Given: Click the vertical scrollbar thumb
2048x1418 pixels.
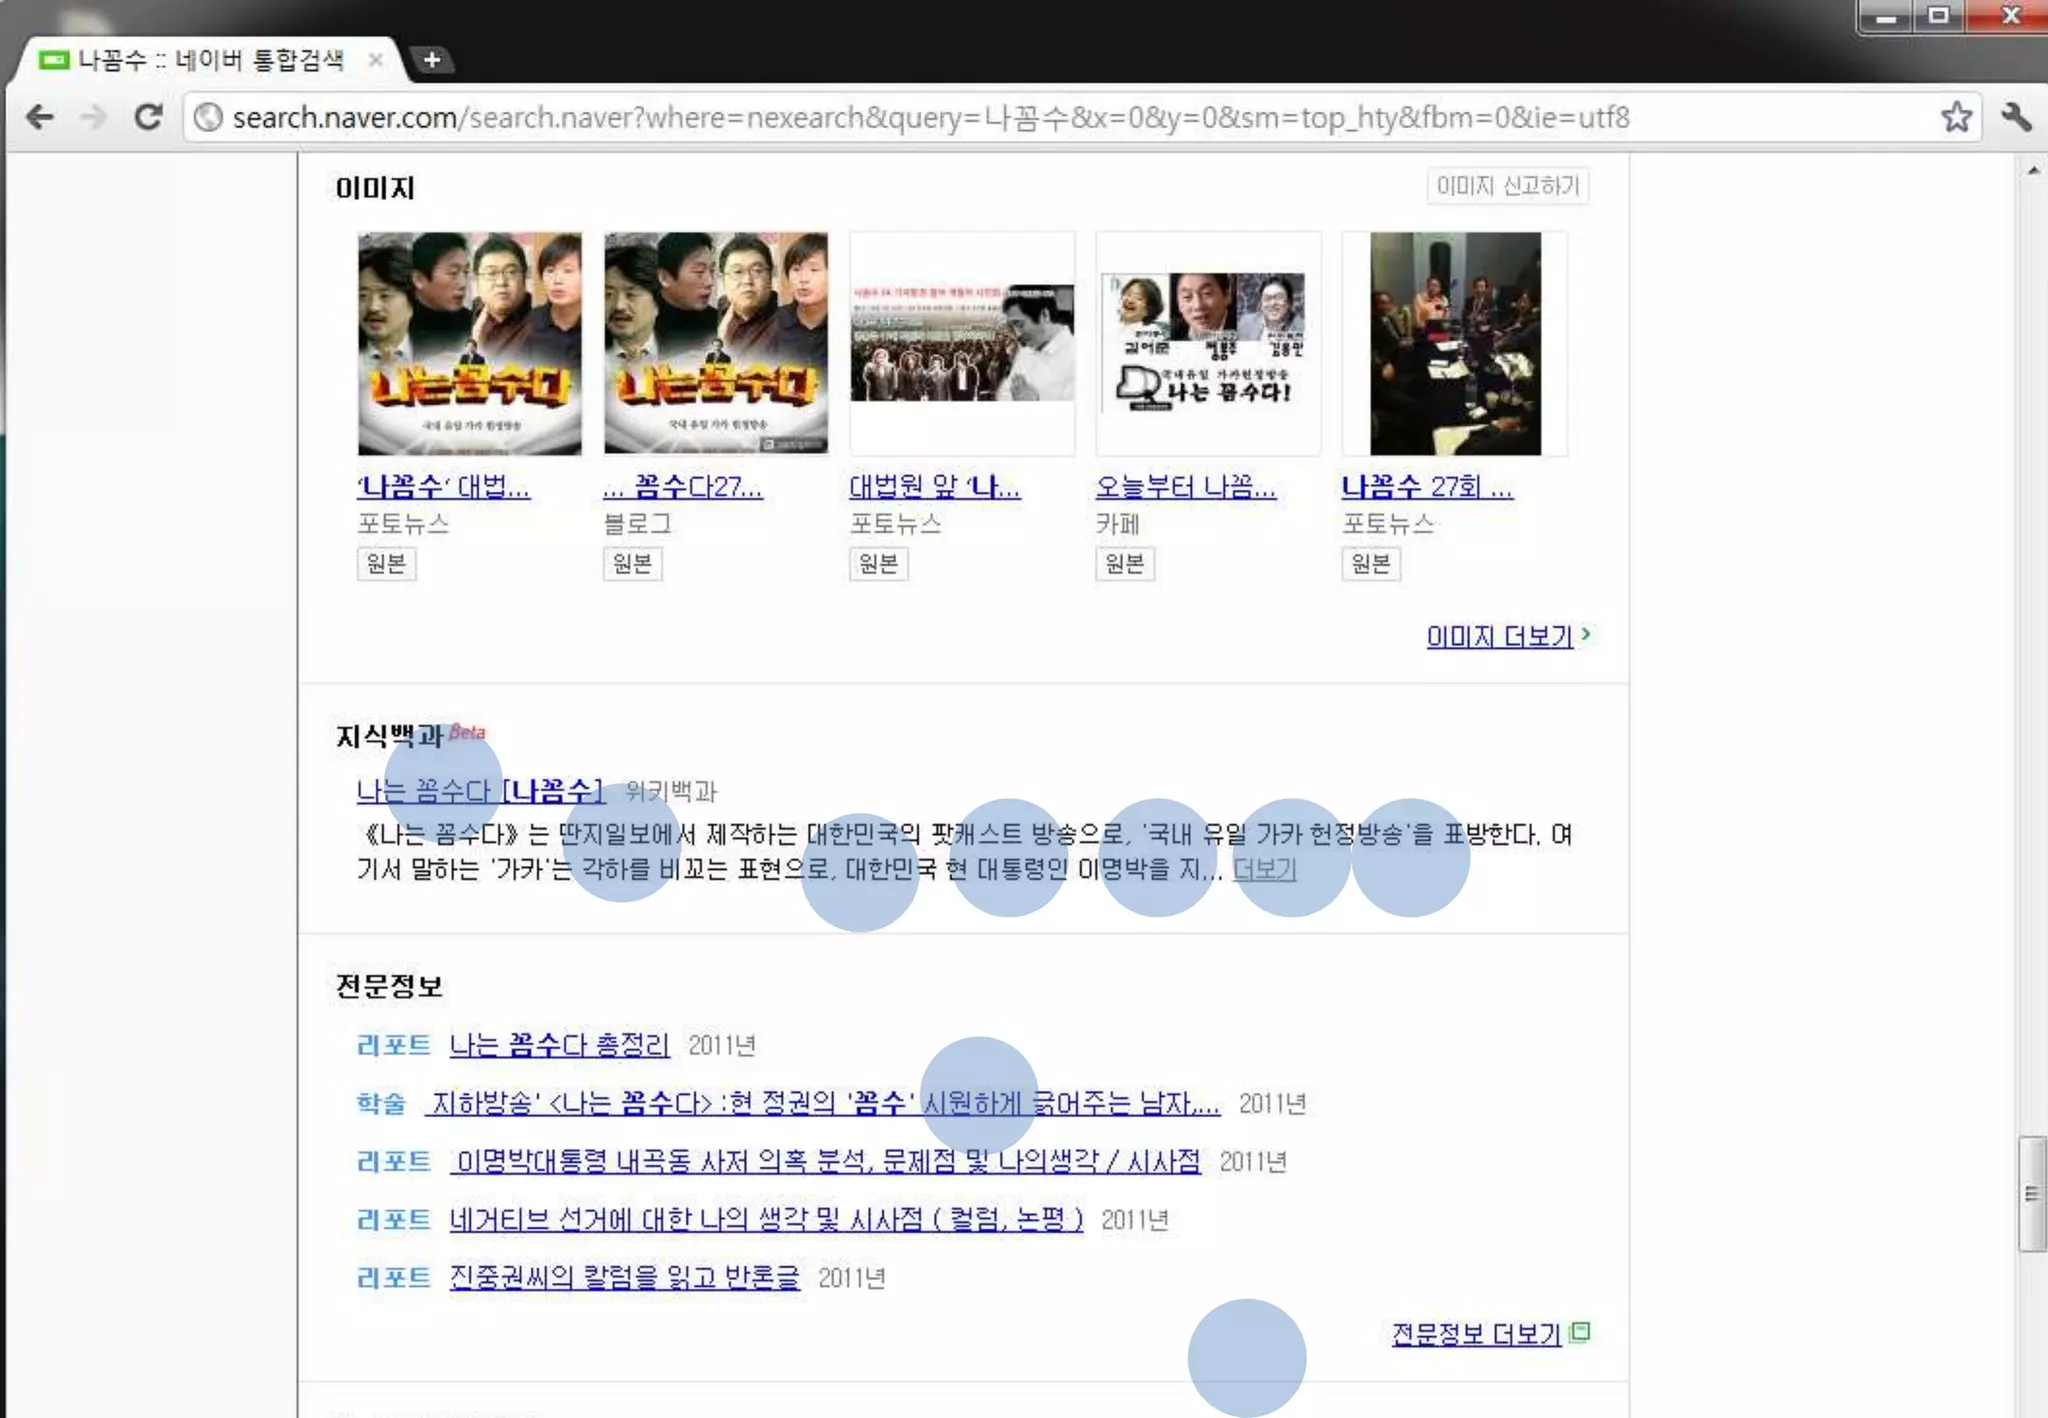Looking at the screenshot, I should 2031,1193.
